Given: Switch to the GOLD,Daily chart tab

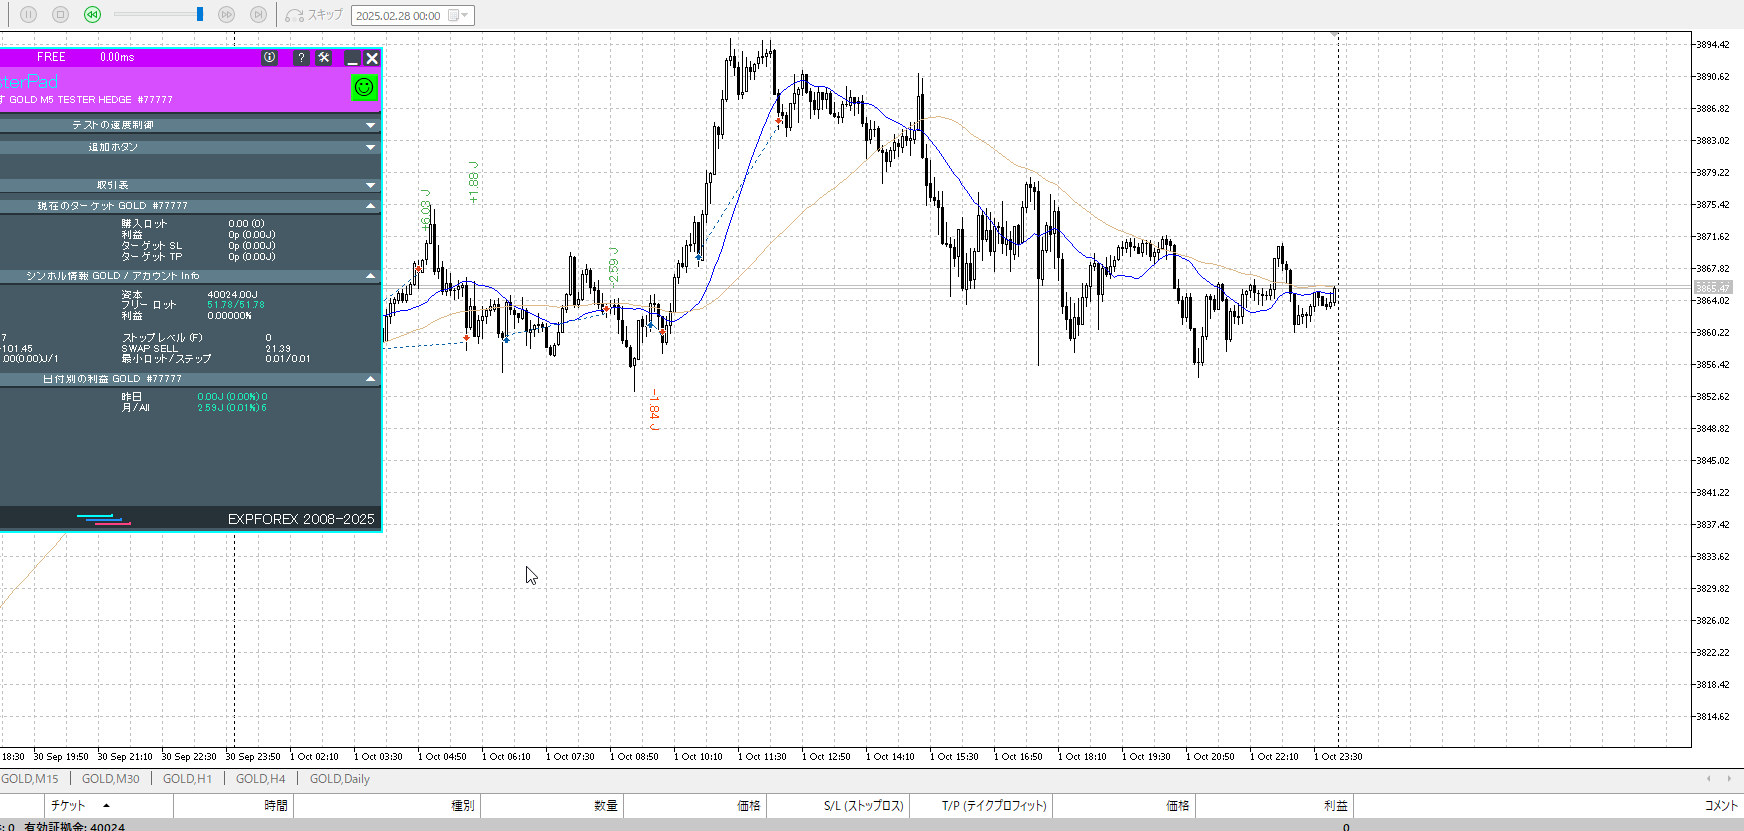Looking at the screenshot, I should pyautogui.click(x=339, y=779).
